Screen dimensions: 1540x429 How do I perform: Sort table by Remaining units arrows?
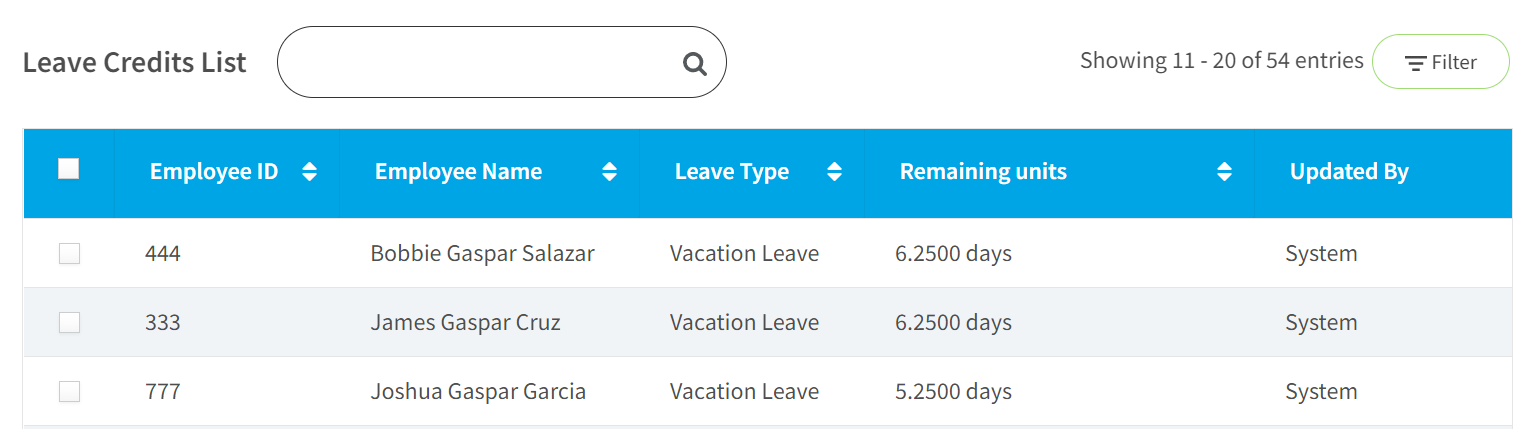1224,172
